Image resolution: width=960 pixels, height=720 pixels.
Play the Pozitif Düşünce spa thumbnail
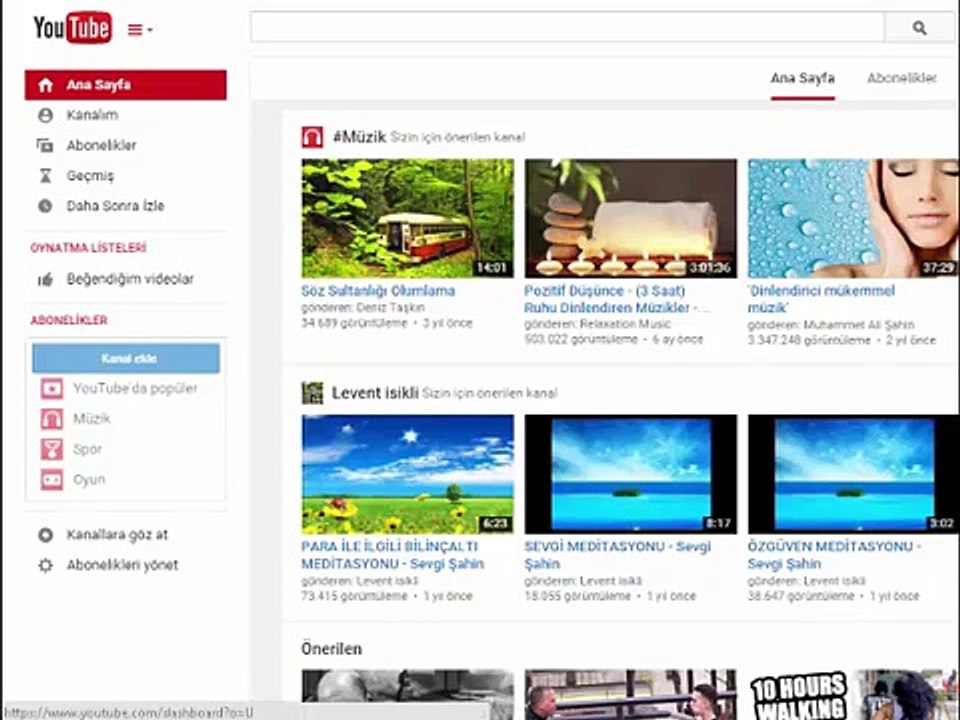[631, 218]
